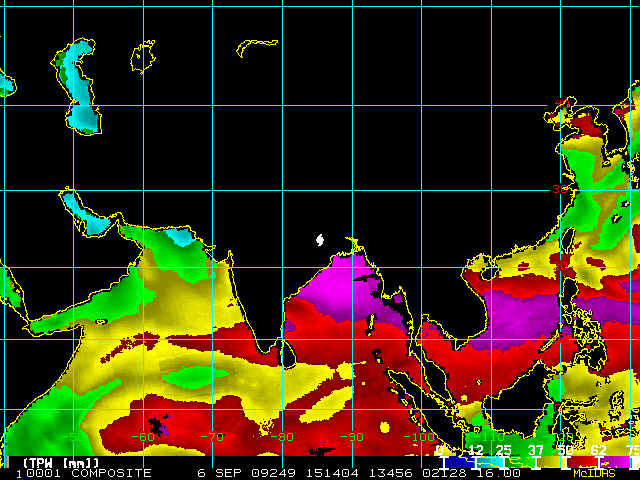Screen dimensions: 640x480
Task: Click the McIDAS label at bottom right
Action: pyautogui.click(x=594, y=473)
